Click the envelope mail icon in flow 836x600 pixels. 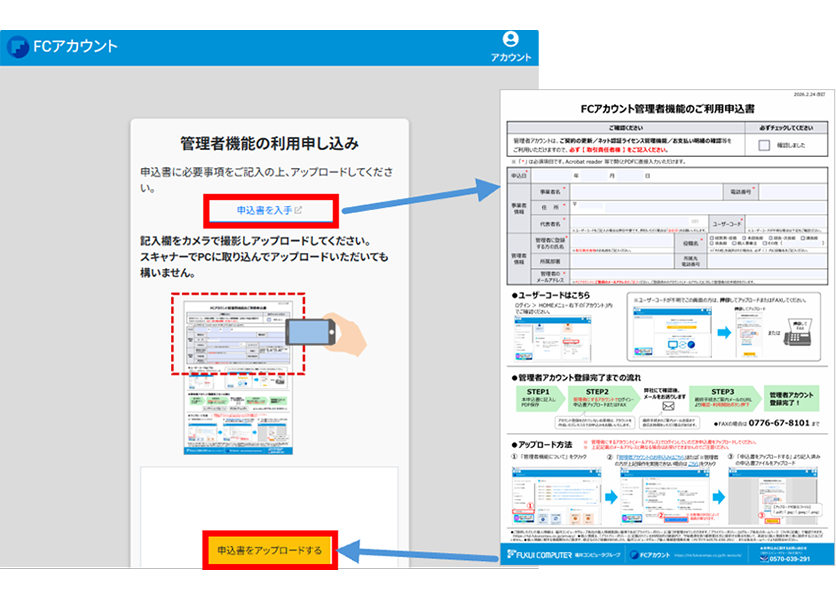[668, 406]
